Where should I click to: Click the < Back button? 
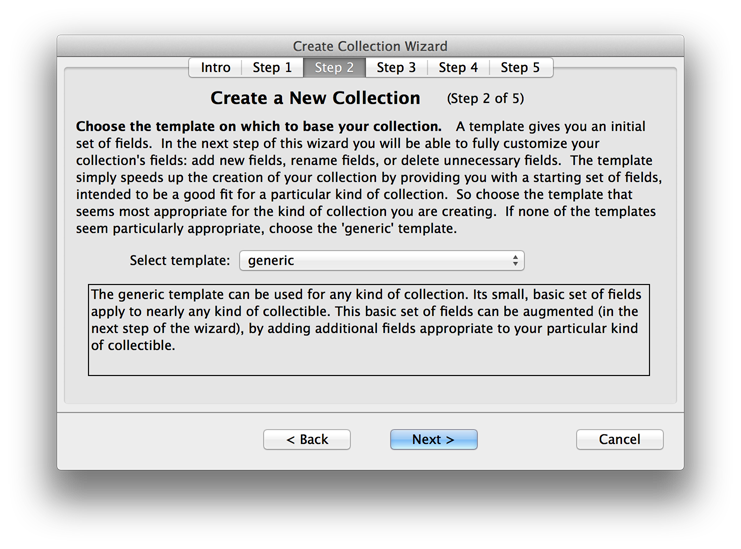pyautogui.click(x=307, y=439)
